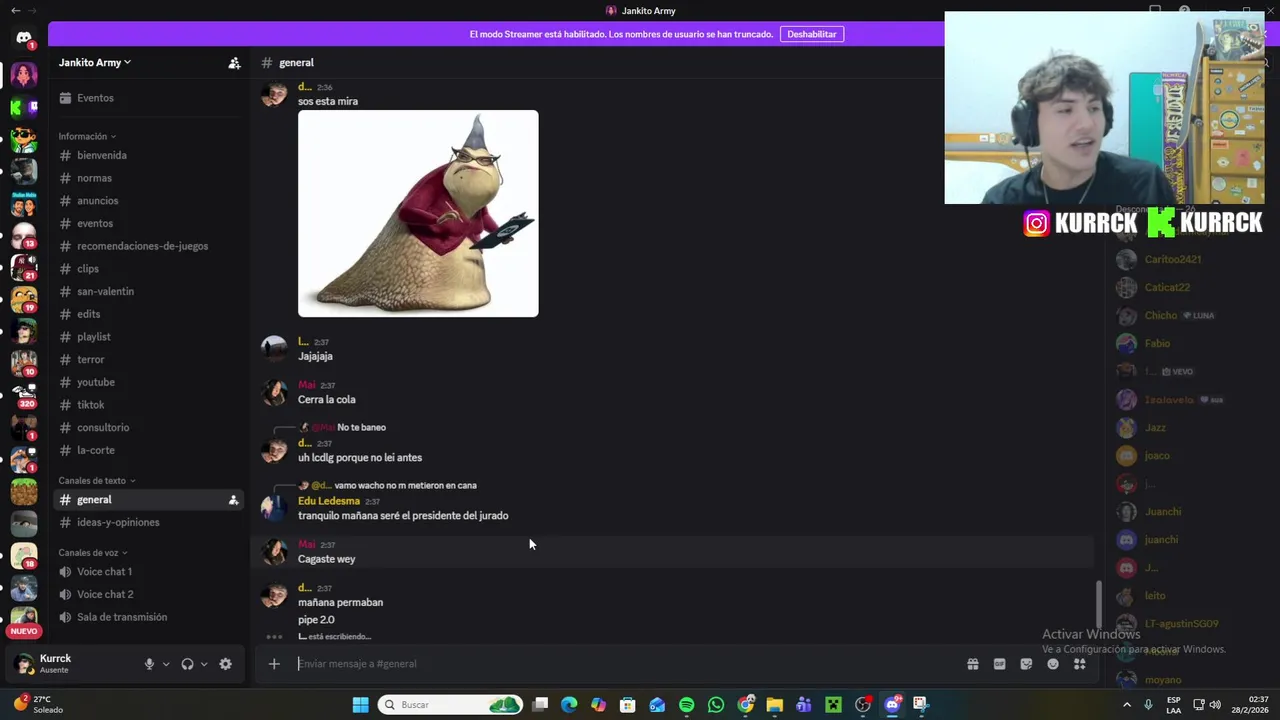
Task: Toggle microphone mute in user panel
Action: (149, 664)
